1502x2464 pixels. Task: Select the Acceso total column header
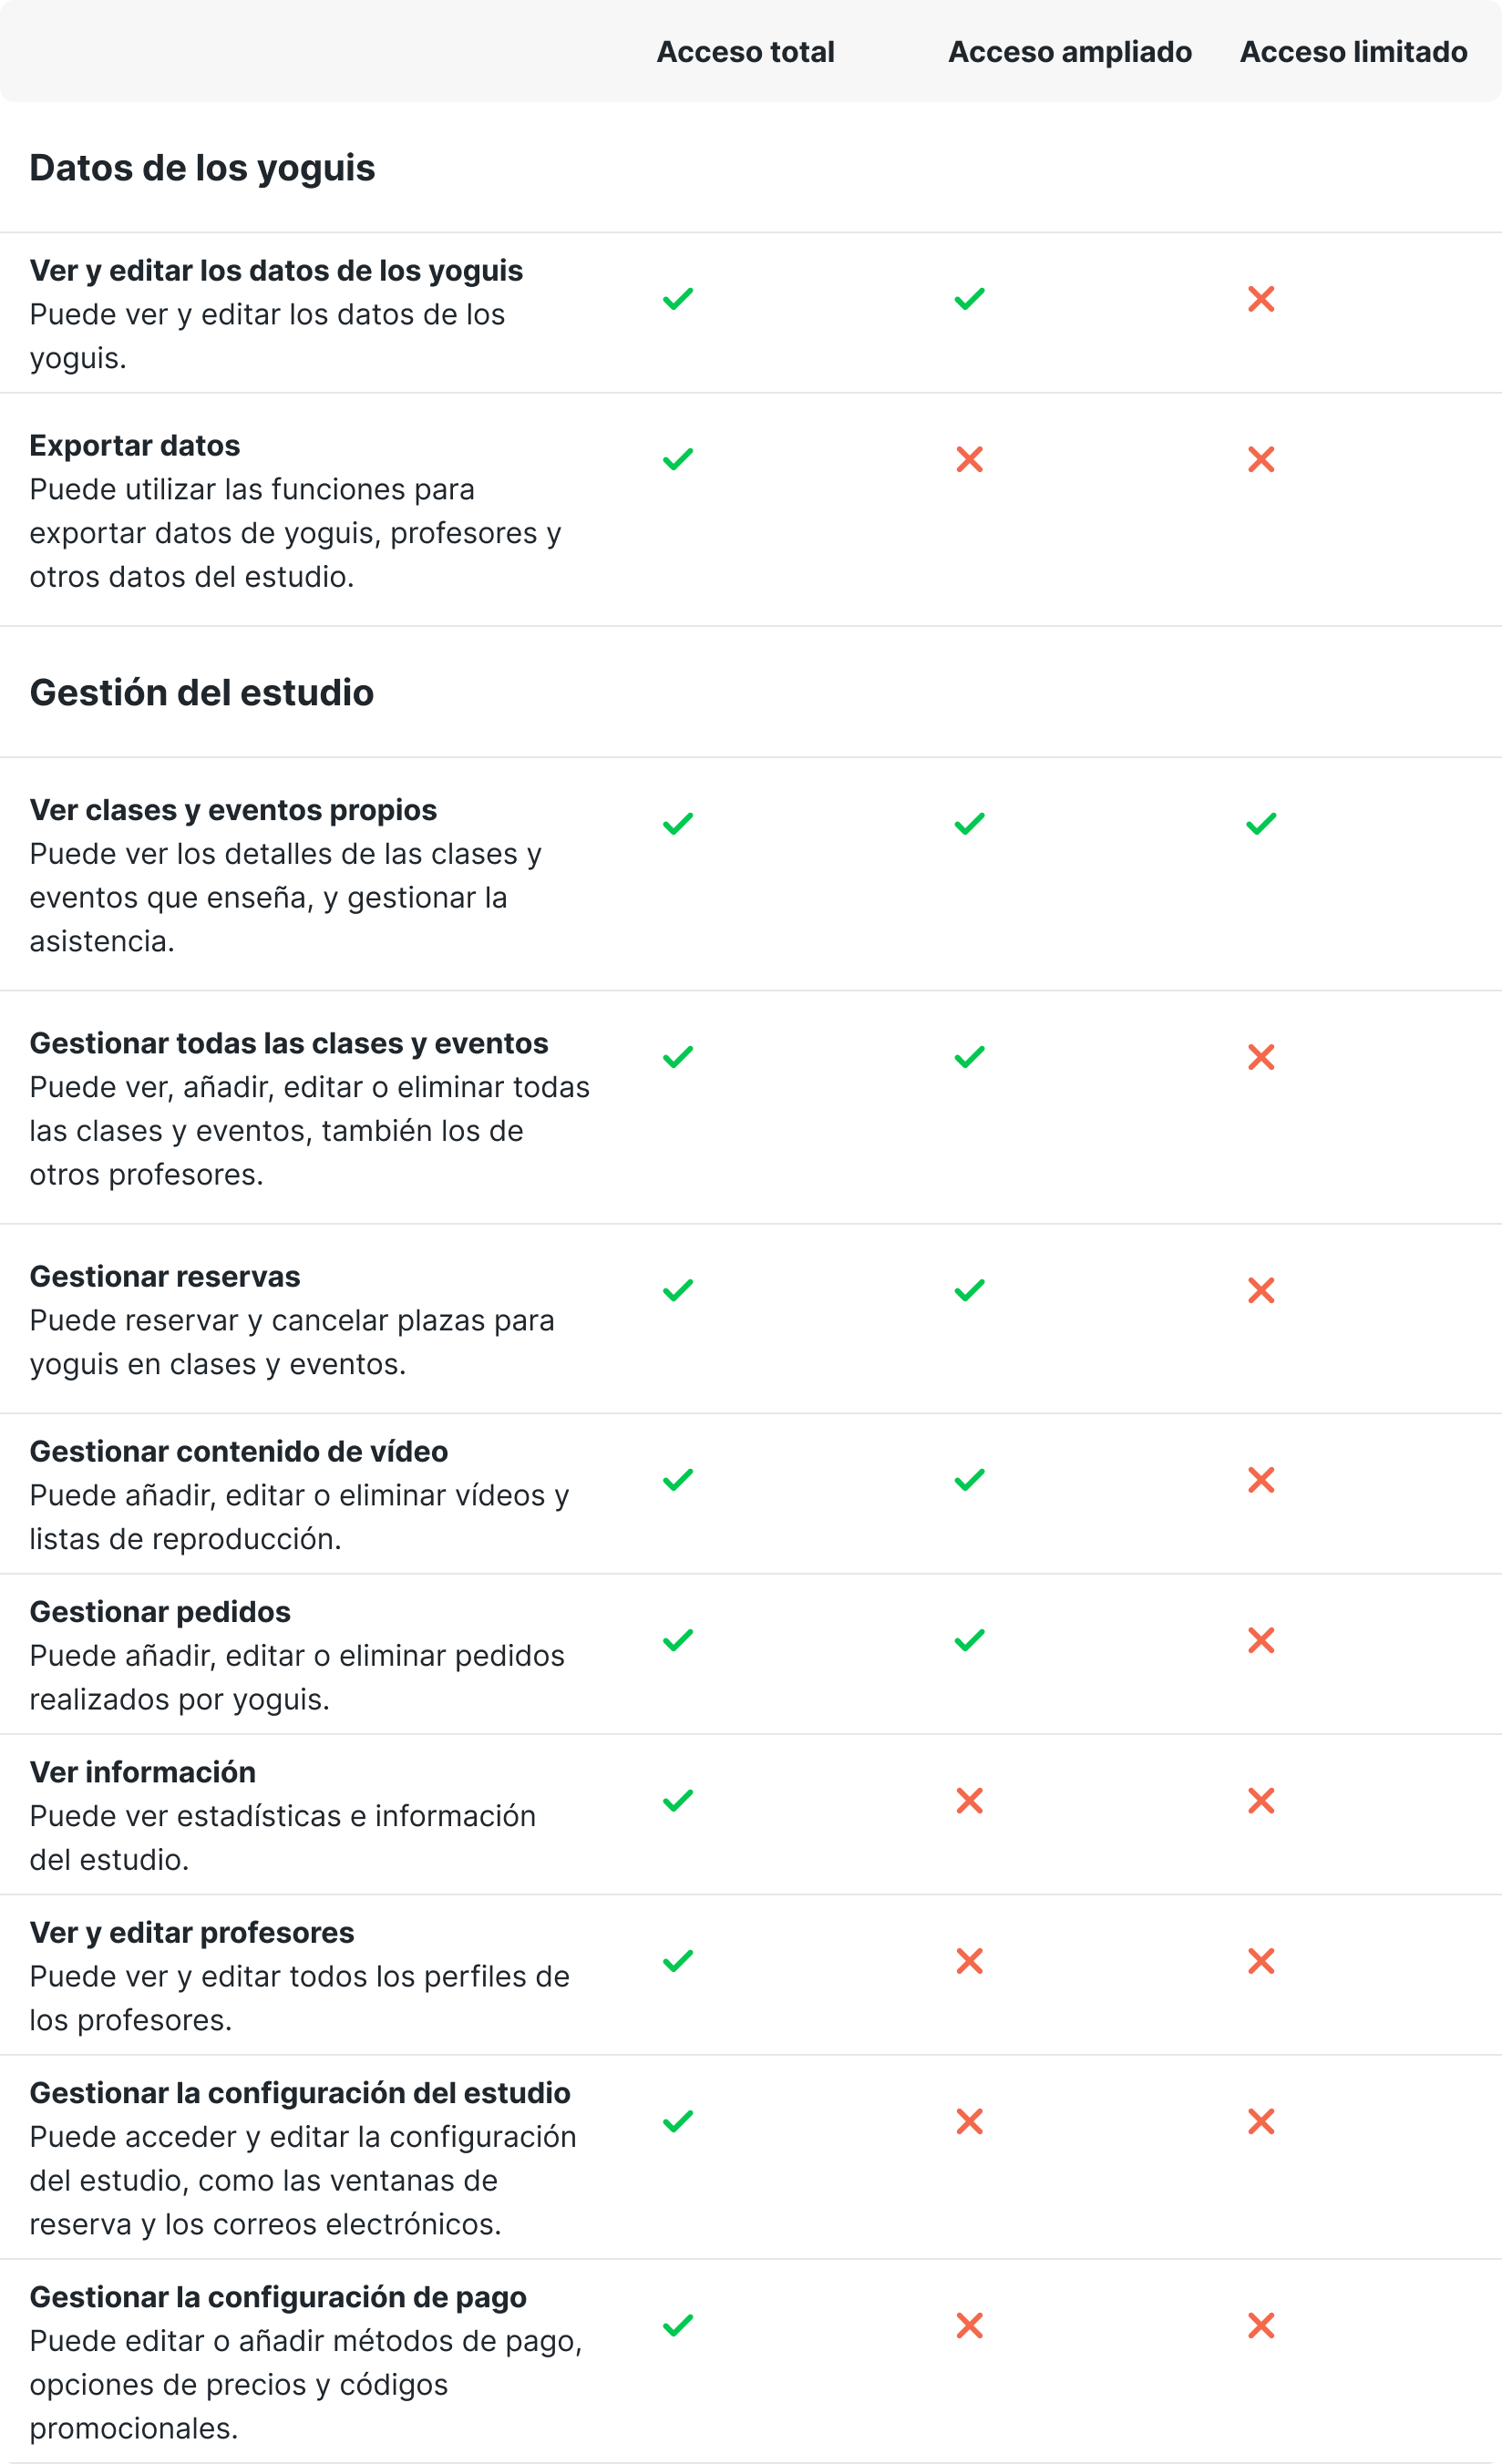[x=745, y=52]
